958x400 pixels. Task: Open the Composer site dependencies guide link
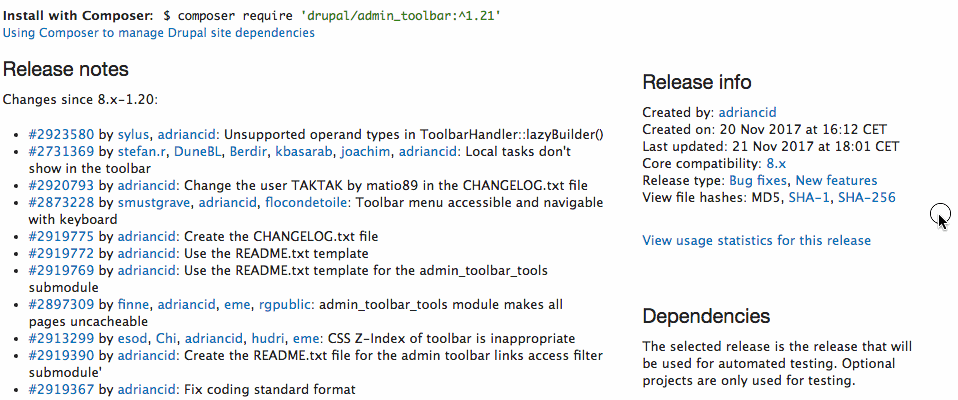158,33
